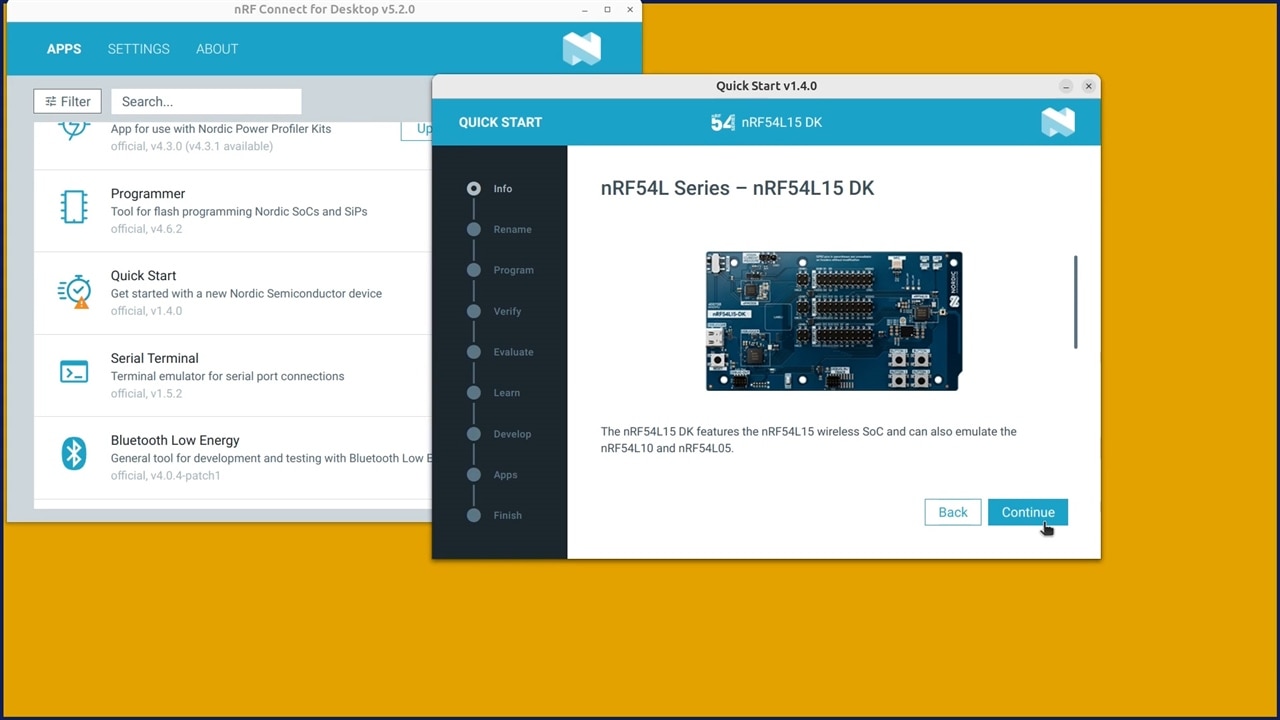Click the Quick Start stopwatch icon
Viewport: 1280px width, 720px height.
(75, 291)
